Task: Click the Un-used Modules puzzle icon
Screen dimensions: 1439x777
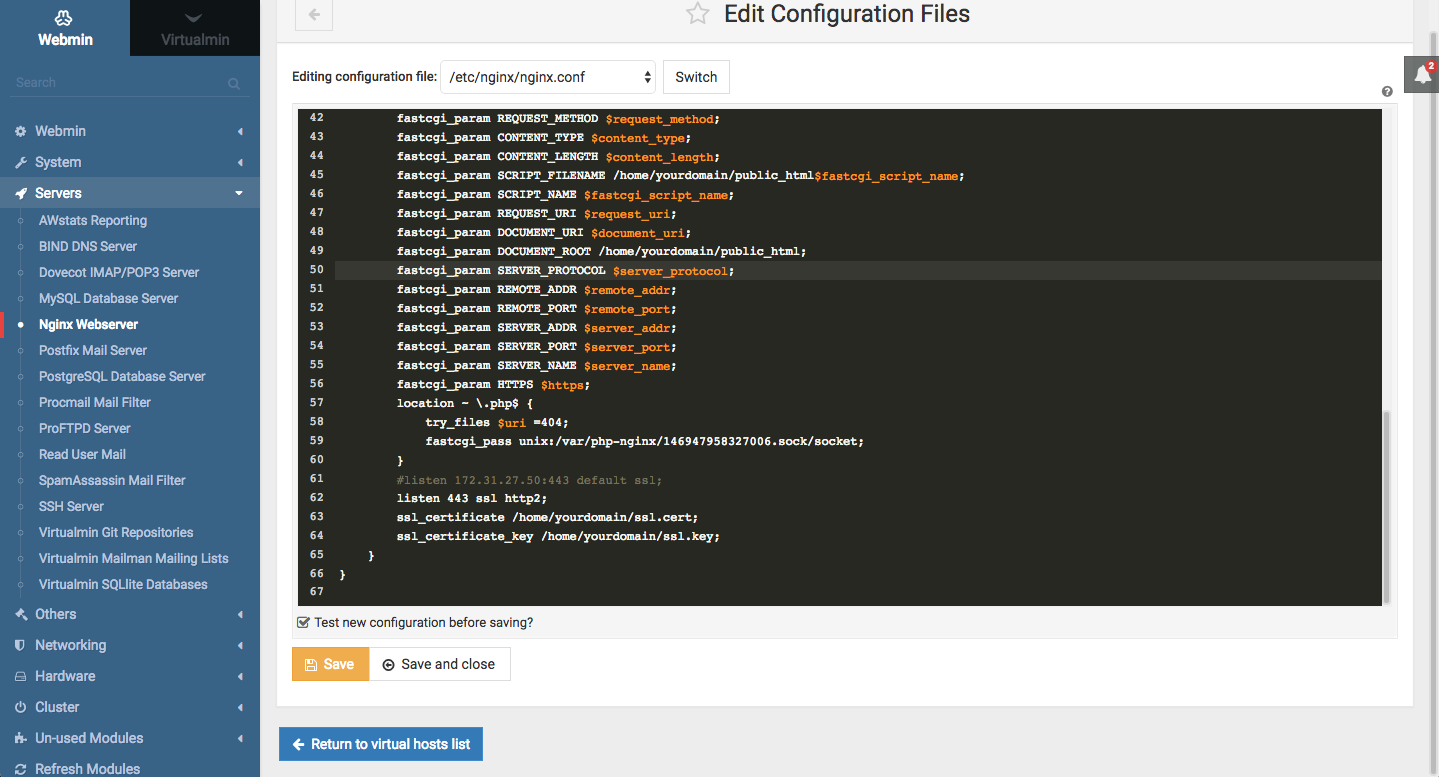Action: [x=20, y=738]
